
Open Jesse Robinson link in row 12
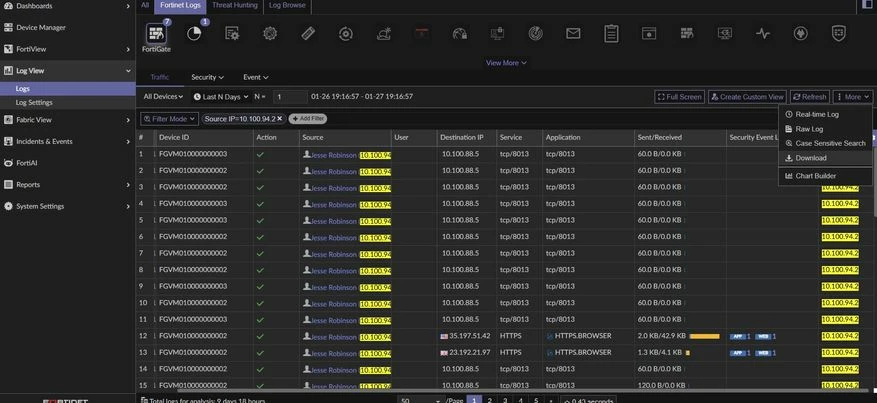(x=333, y=337)
